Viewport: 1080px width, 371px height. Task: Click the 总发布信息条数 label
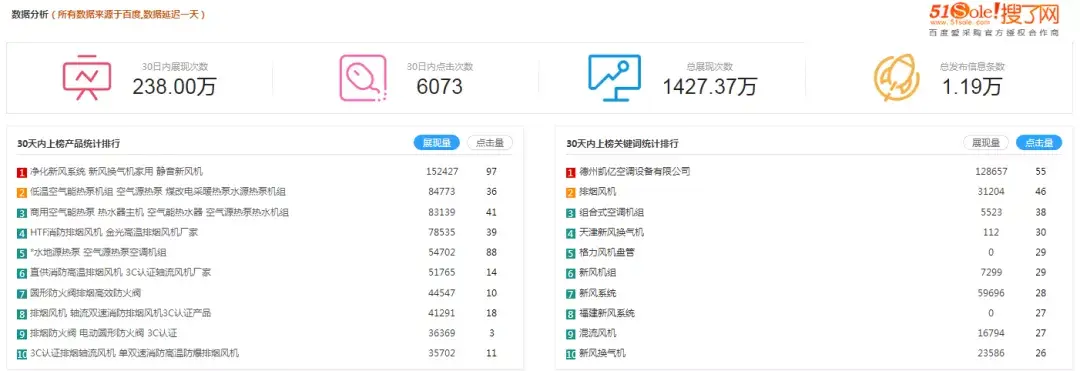pos(973,67)
